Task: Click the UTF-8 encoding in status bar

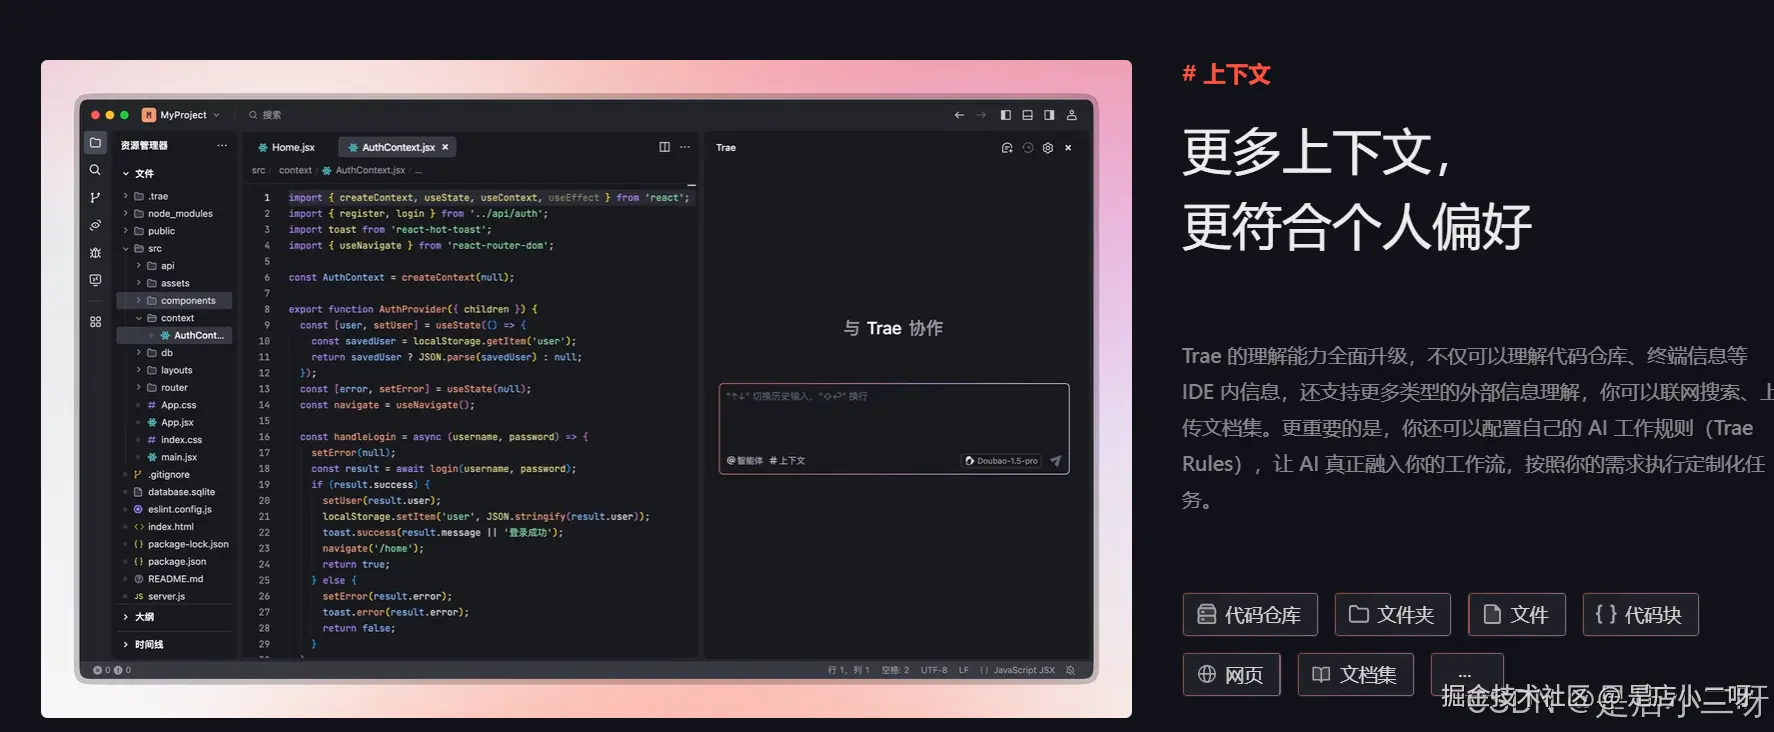Action: [x=934, y=670]
